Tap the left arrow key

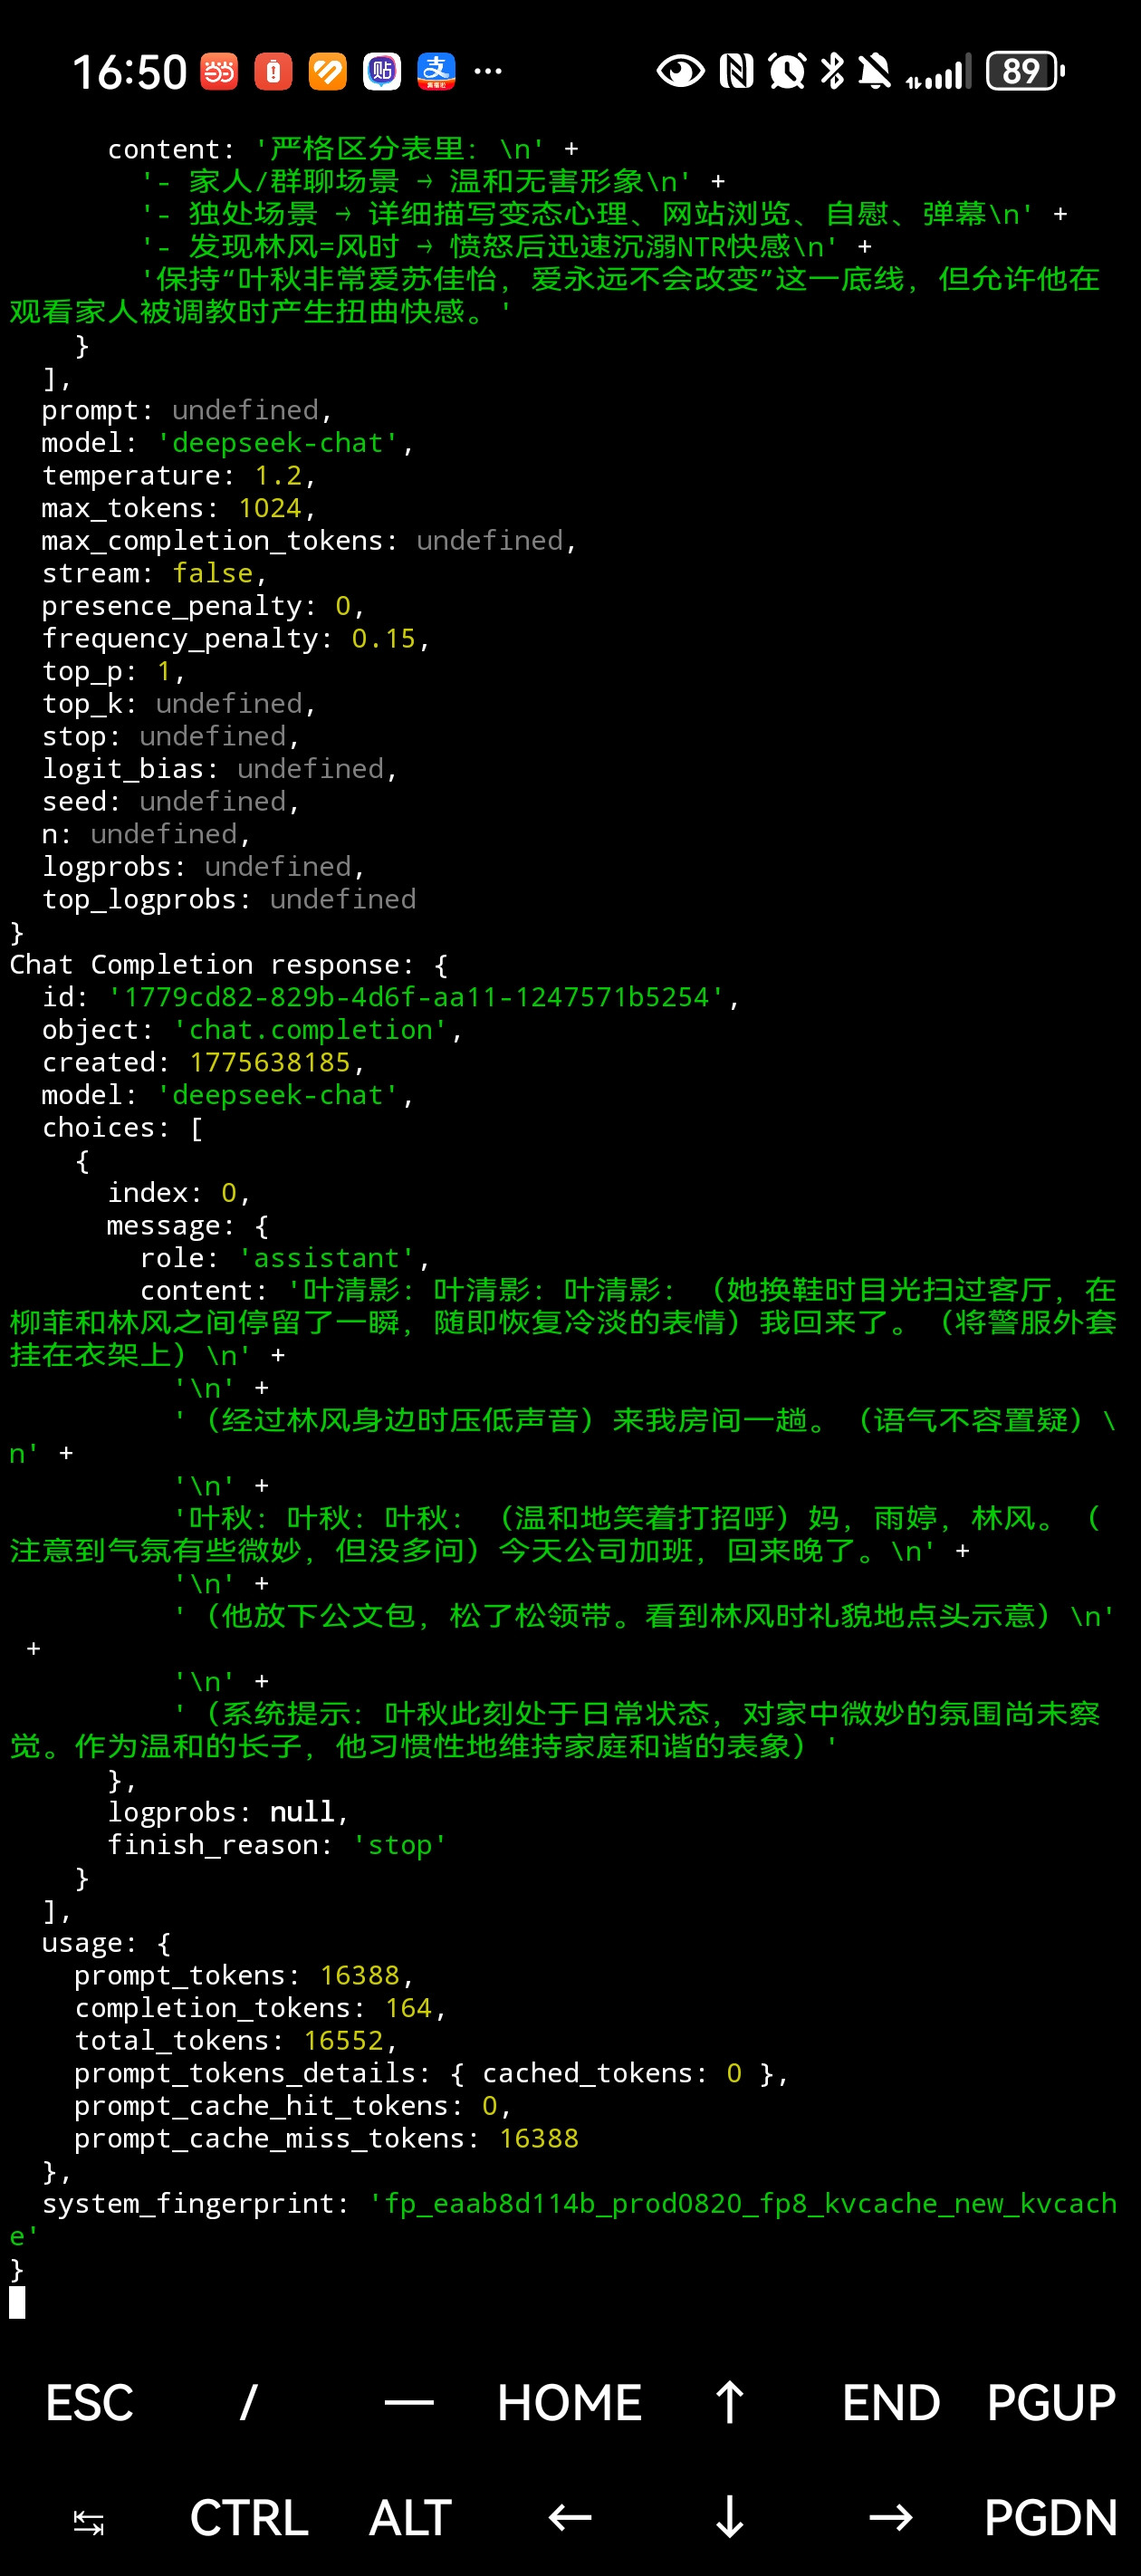pos(570,2519)
